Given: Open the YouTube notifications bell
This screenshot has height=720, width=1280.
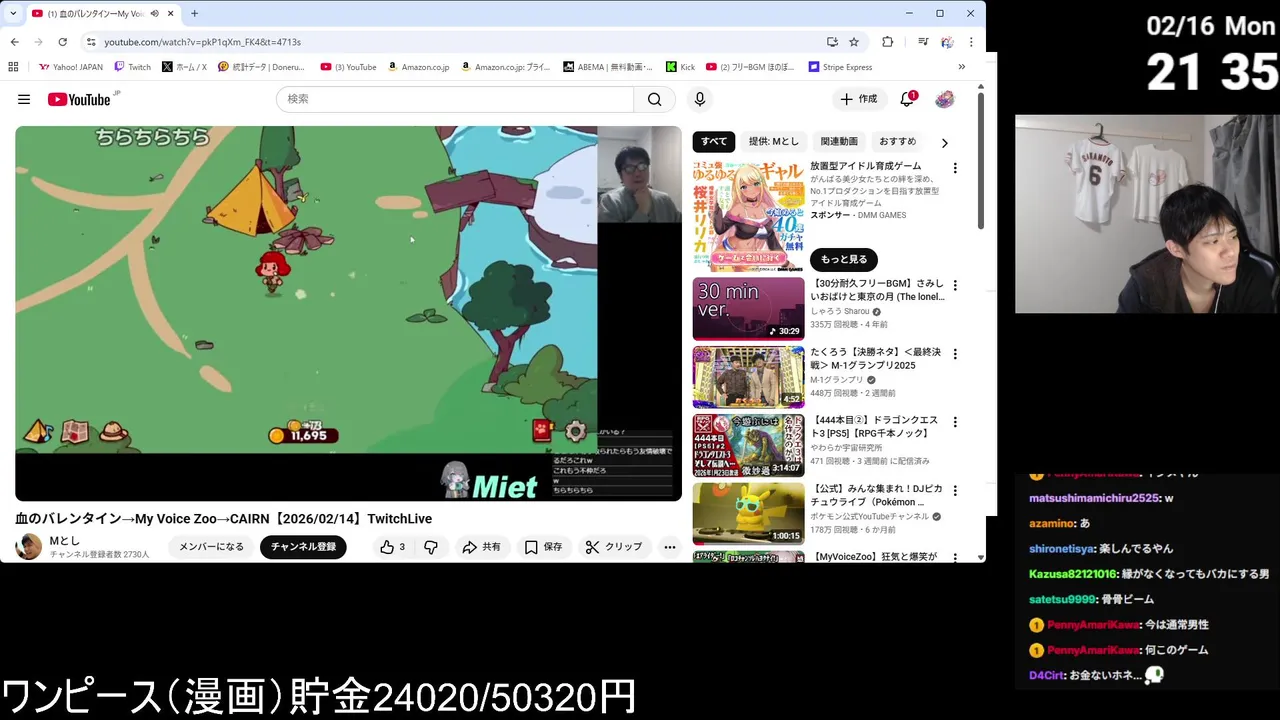Looking at the screenshot, I should 907,99.
